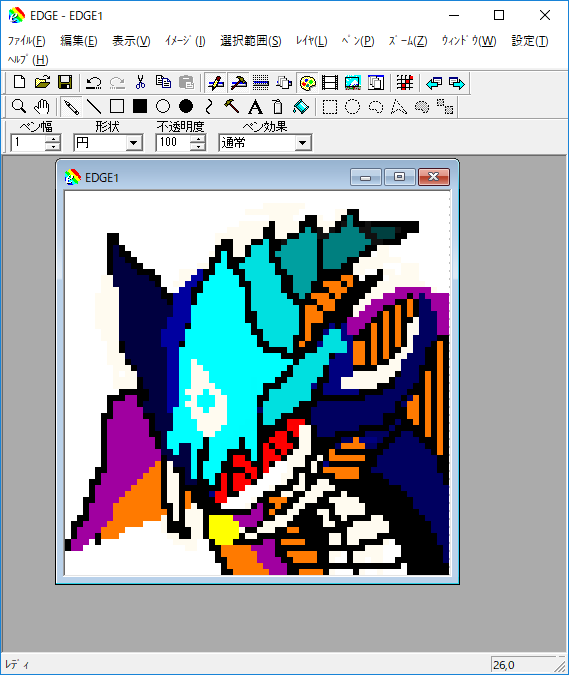Toggle the dotted-lines pattern panel icon
The height and width of the screenshot is (675, 569).
(261, 82)
